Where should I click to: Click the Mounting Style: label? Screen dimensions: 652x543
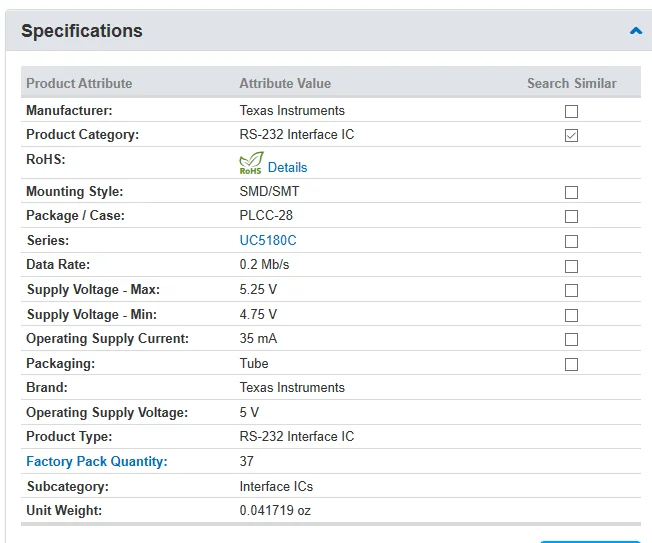click(x=75, y=192)
